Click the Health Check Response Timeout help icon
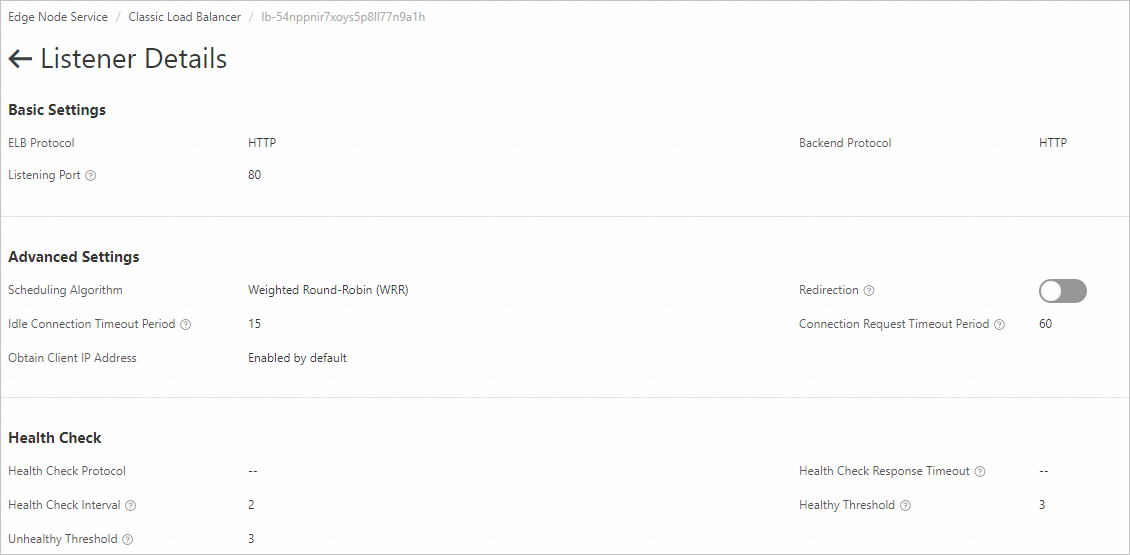Screen dimensions: 1130x555 click(979, 471)
